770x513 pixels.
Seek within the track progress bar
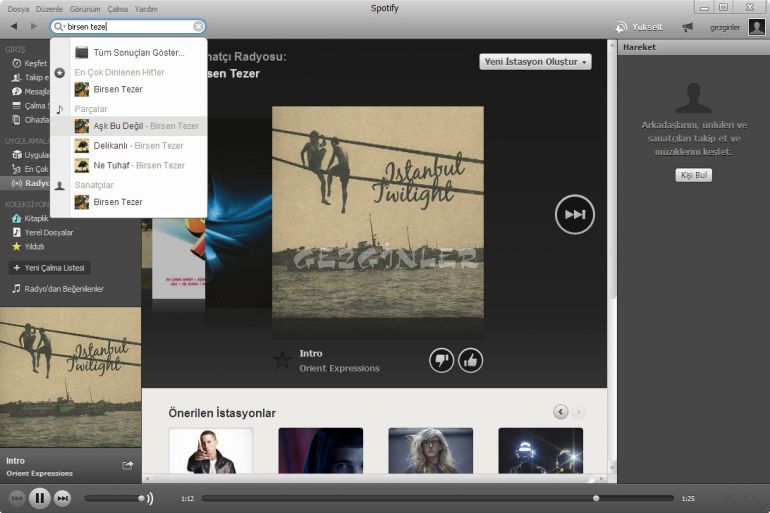pyautogui.click(x=437, y=498)
